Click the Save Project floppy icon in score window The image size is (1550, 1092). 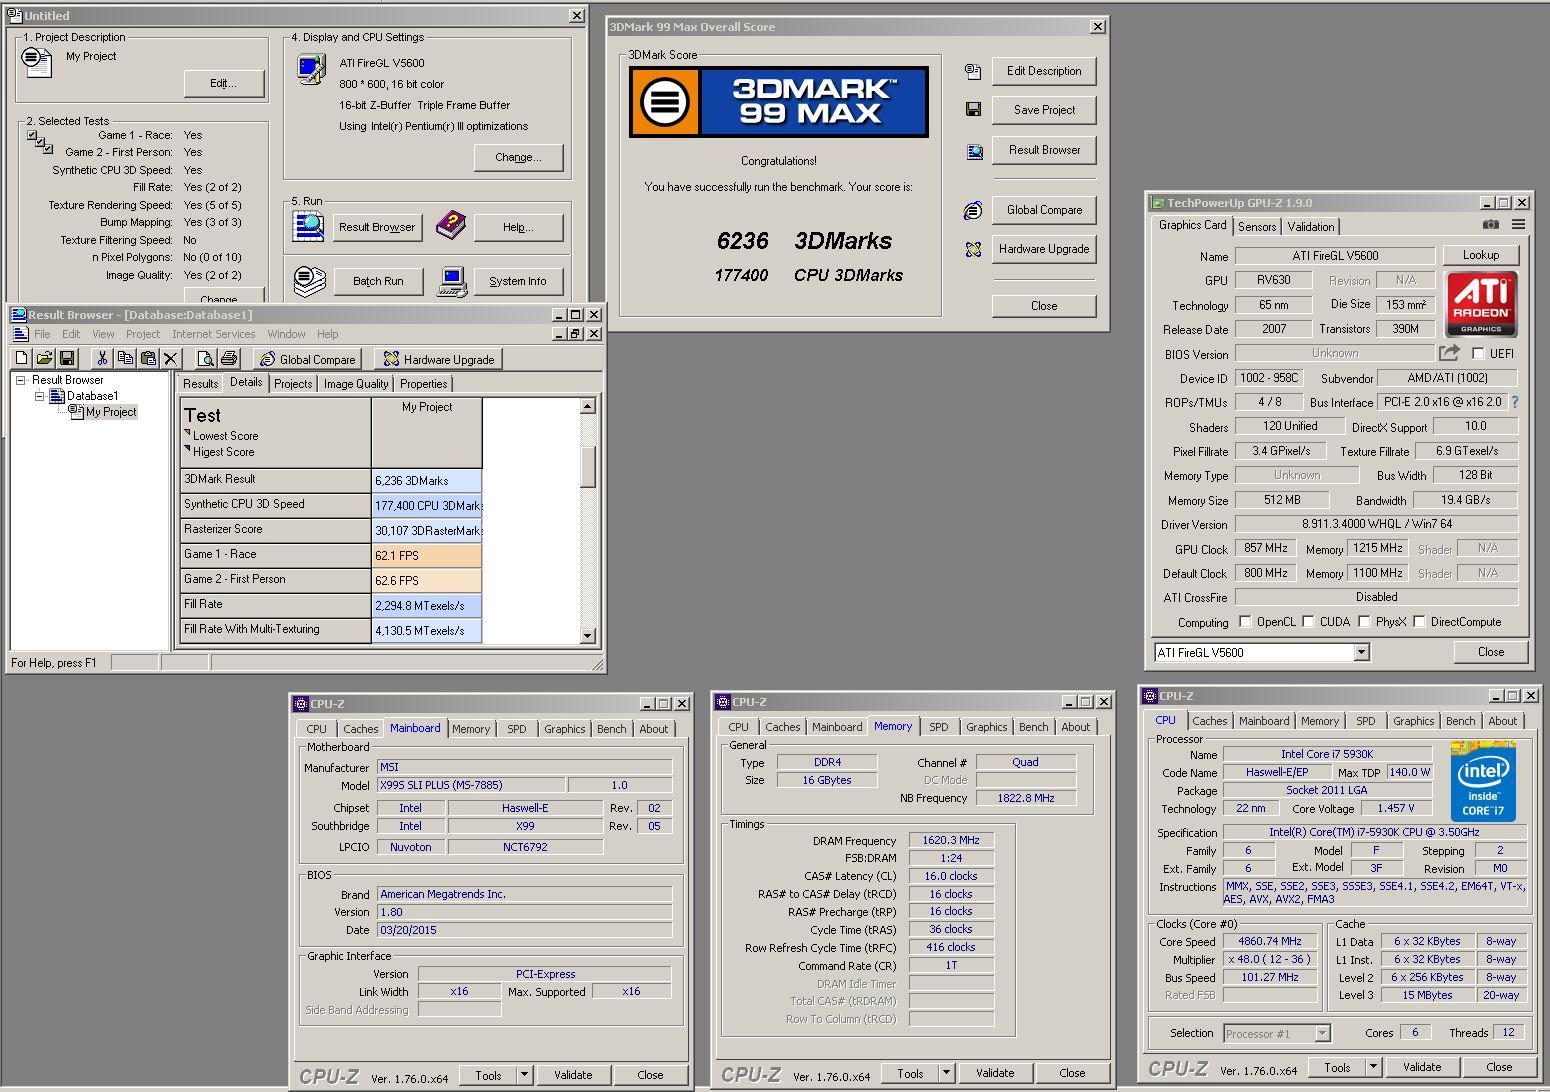[973, 109]
